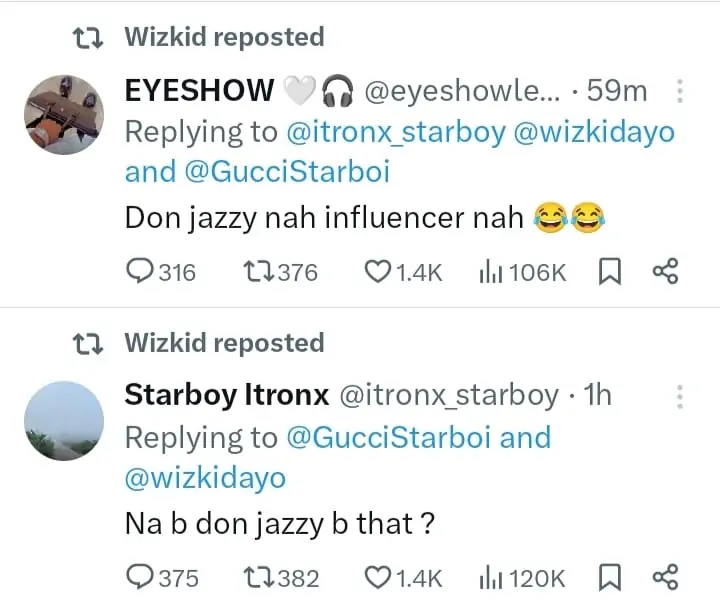Image resolution: width=720 pixels, height=612 pixels.
Task: Open more options on EYESHOW's tweet
Action: coord(680,93)
